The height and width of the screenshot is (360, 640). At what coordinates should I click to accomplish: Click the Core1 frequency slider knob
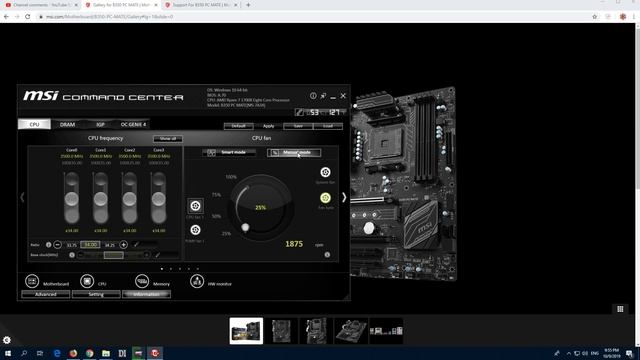tap(100, 199)
